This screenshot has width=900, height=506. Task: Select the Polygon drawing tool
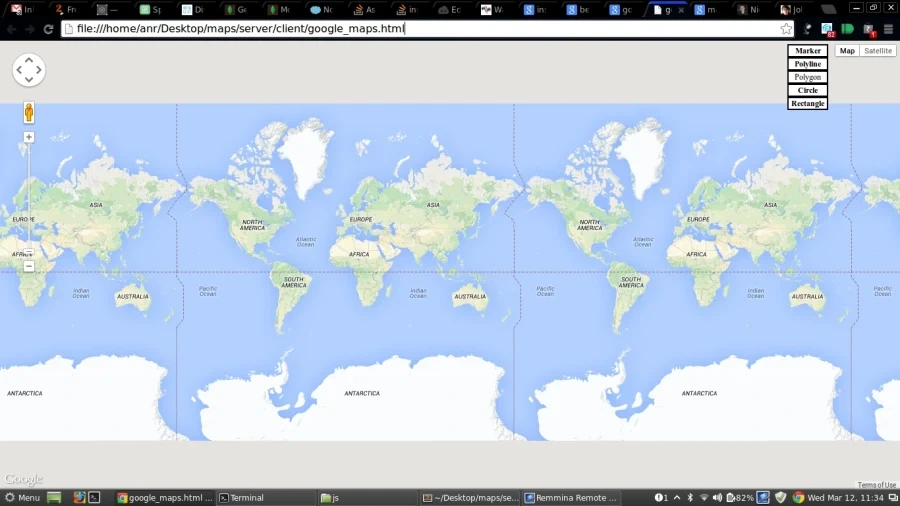[x=807, y=77]
